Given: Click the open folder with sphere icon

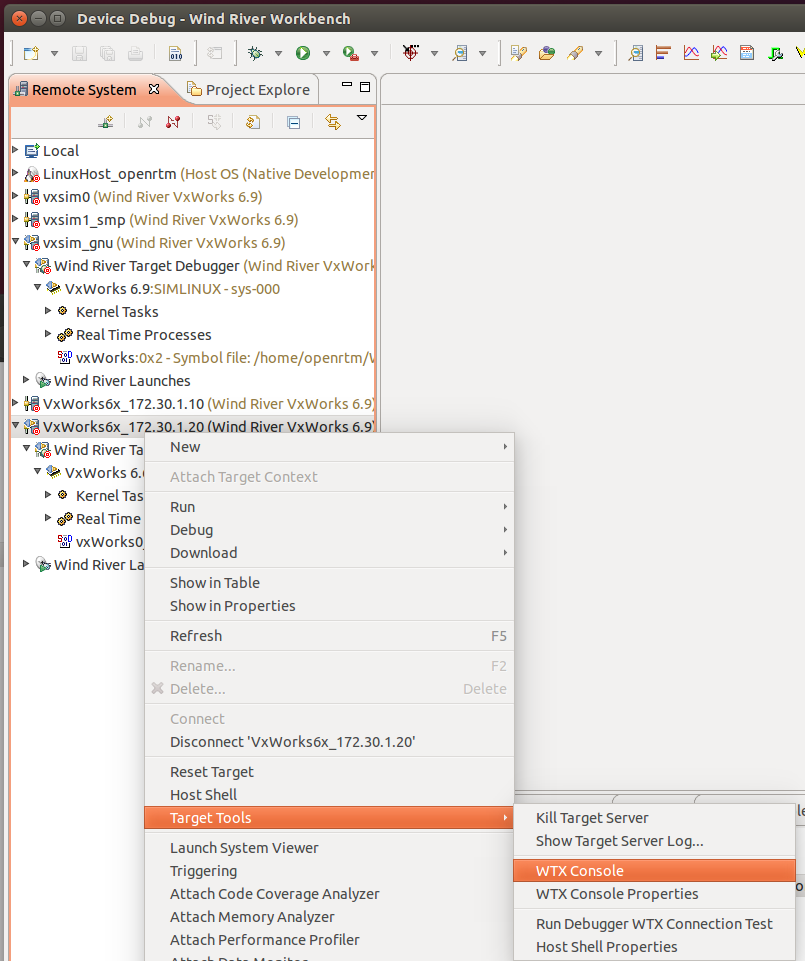Looking at the screenshot, I should pyautogui.click(x=547, y=53).
